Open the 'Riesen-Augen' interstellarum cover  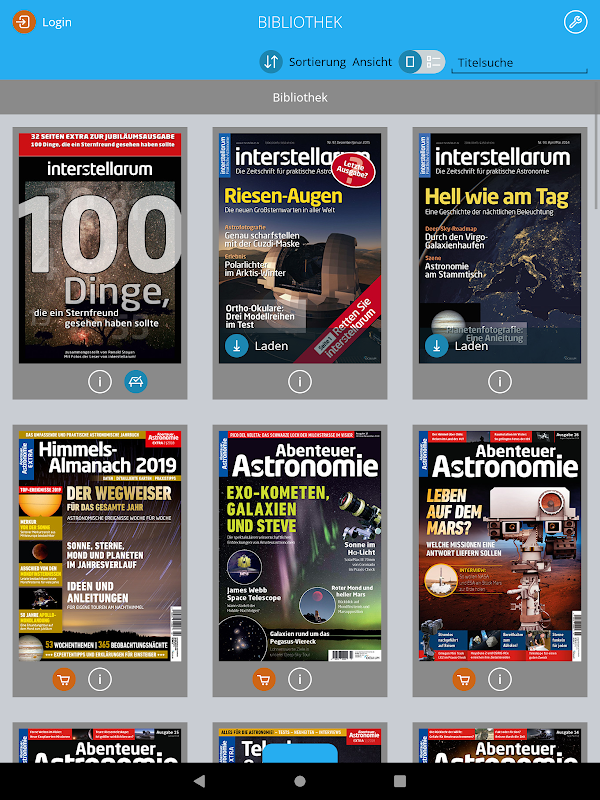click(300, 248)
